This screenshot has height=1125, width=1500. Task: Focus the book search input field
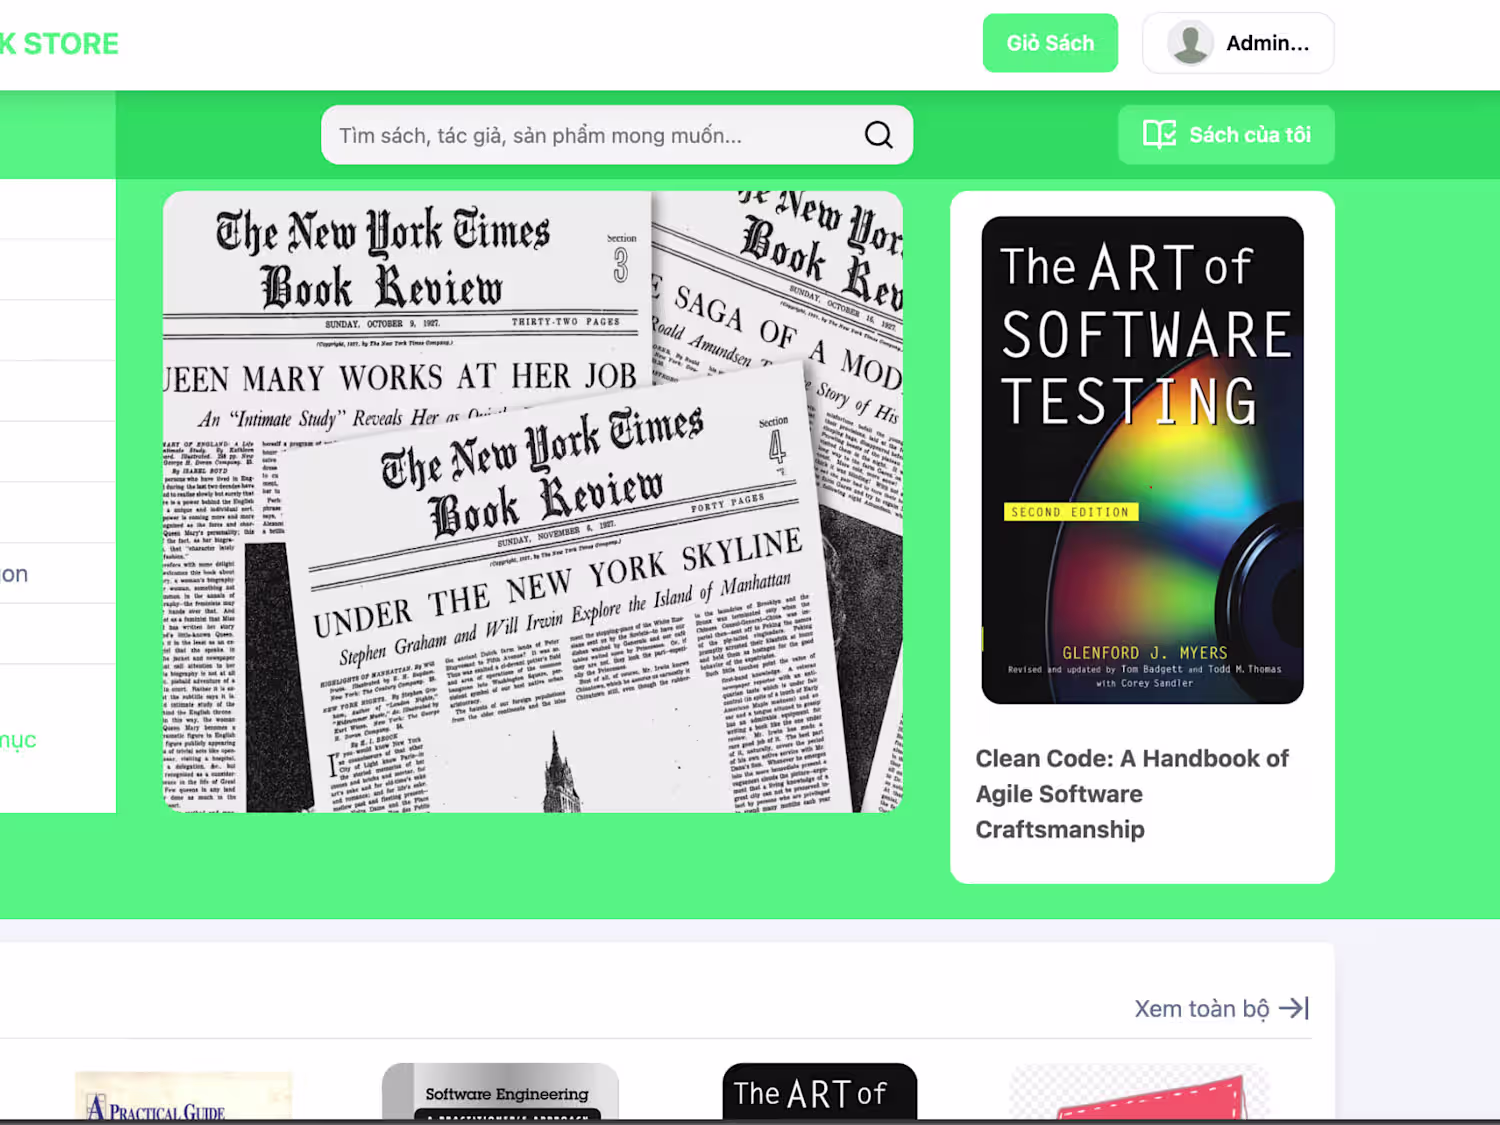(x=617, y=135)
